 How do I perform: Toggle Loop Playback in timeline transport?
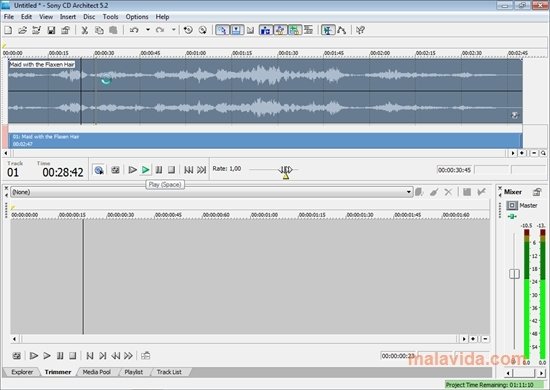115,170
